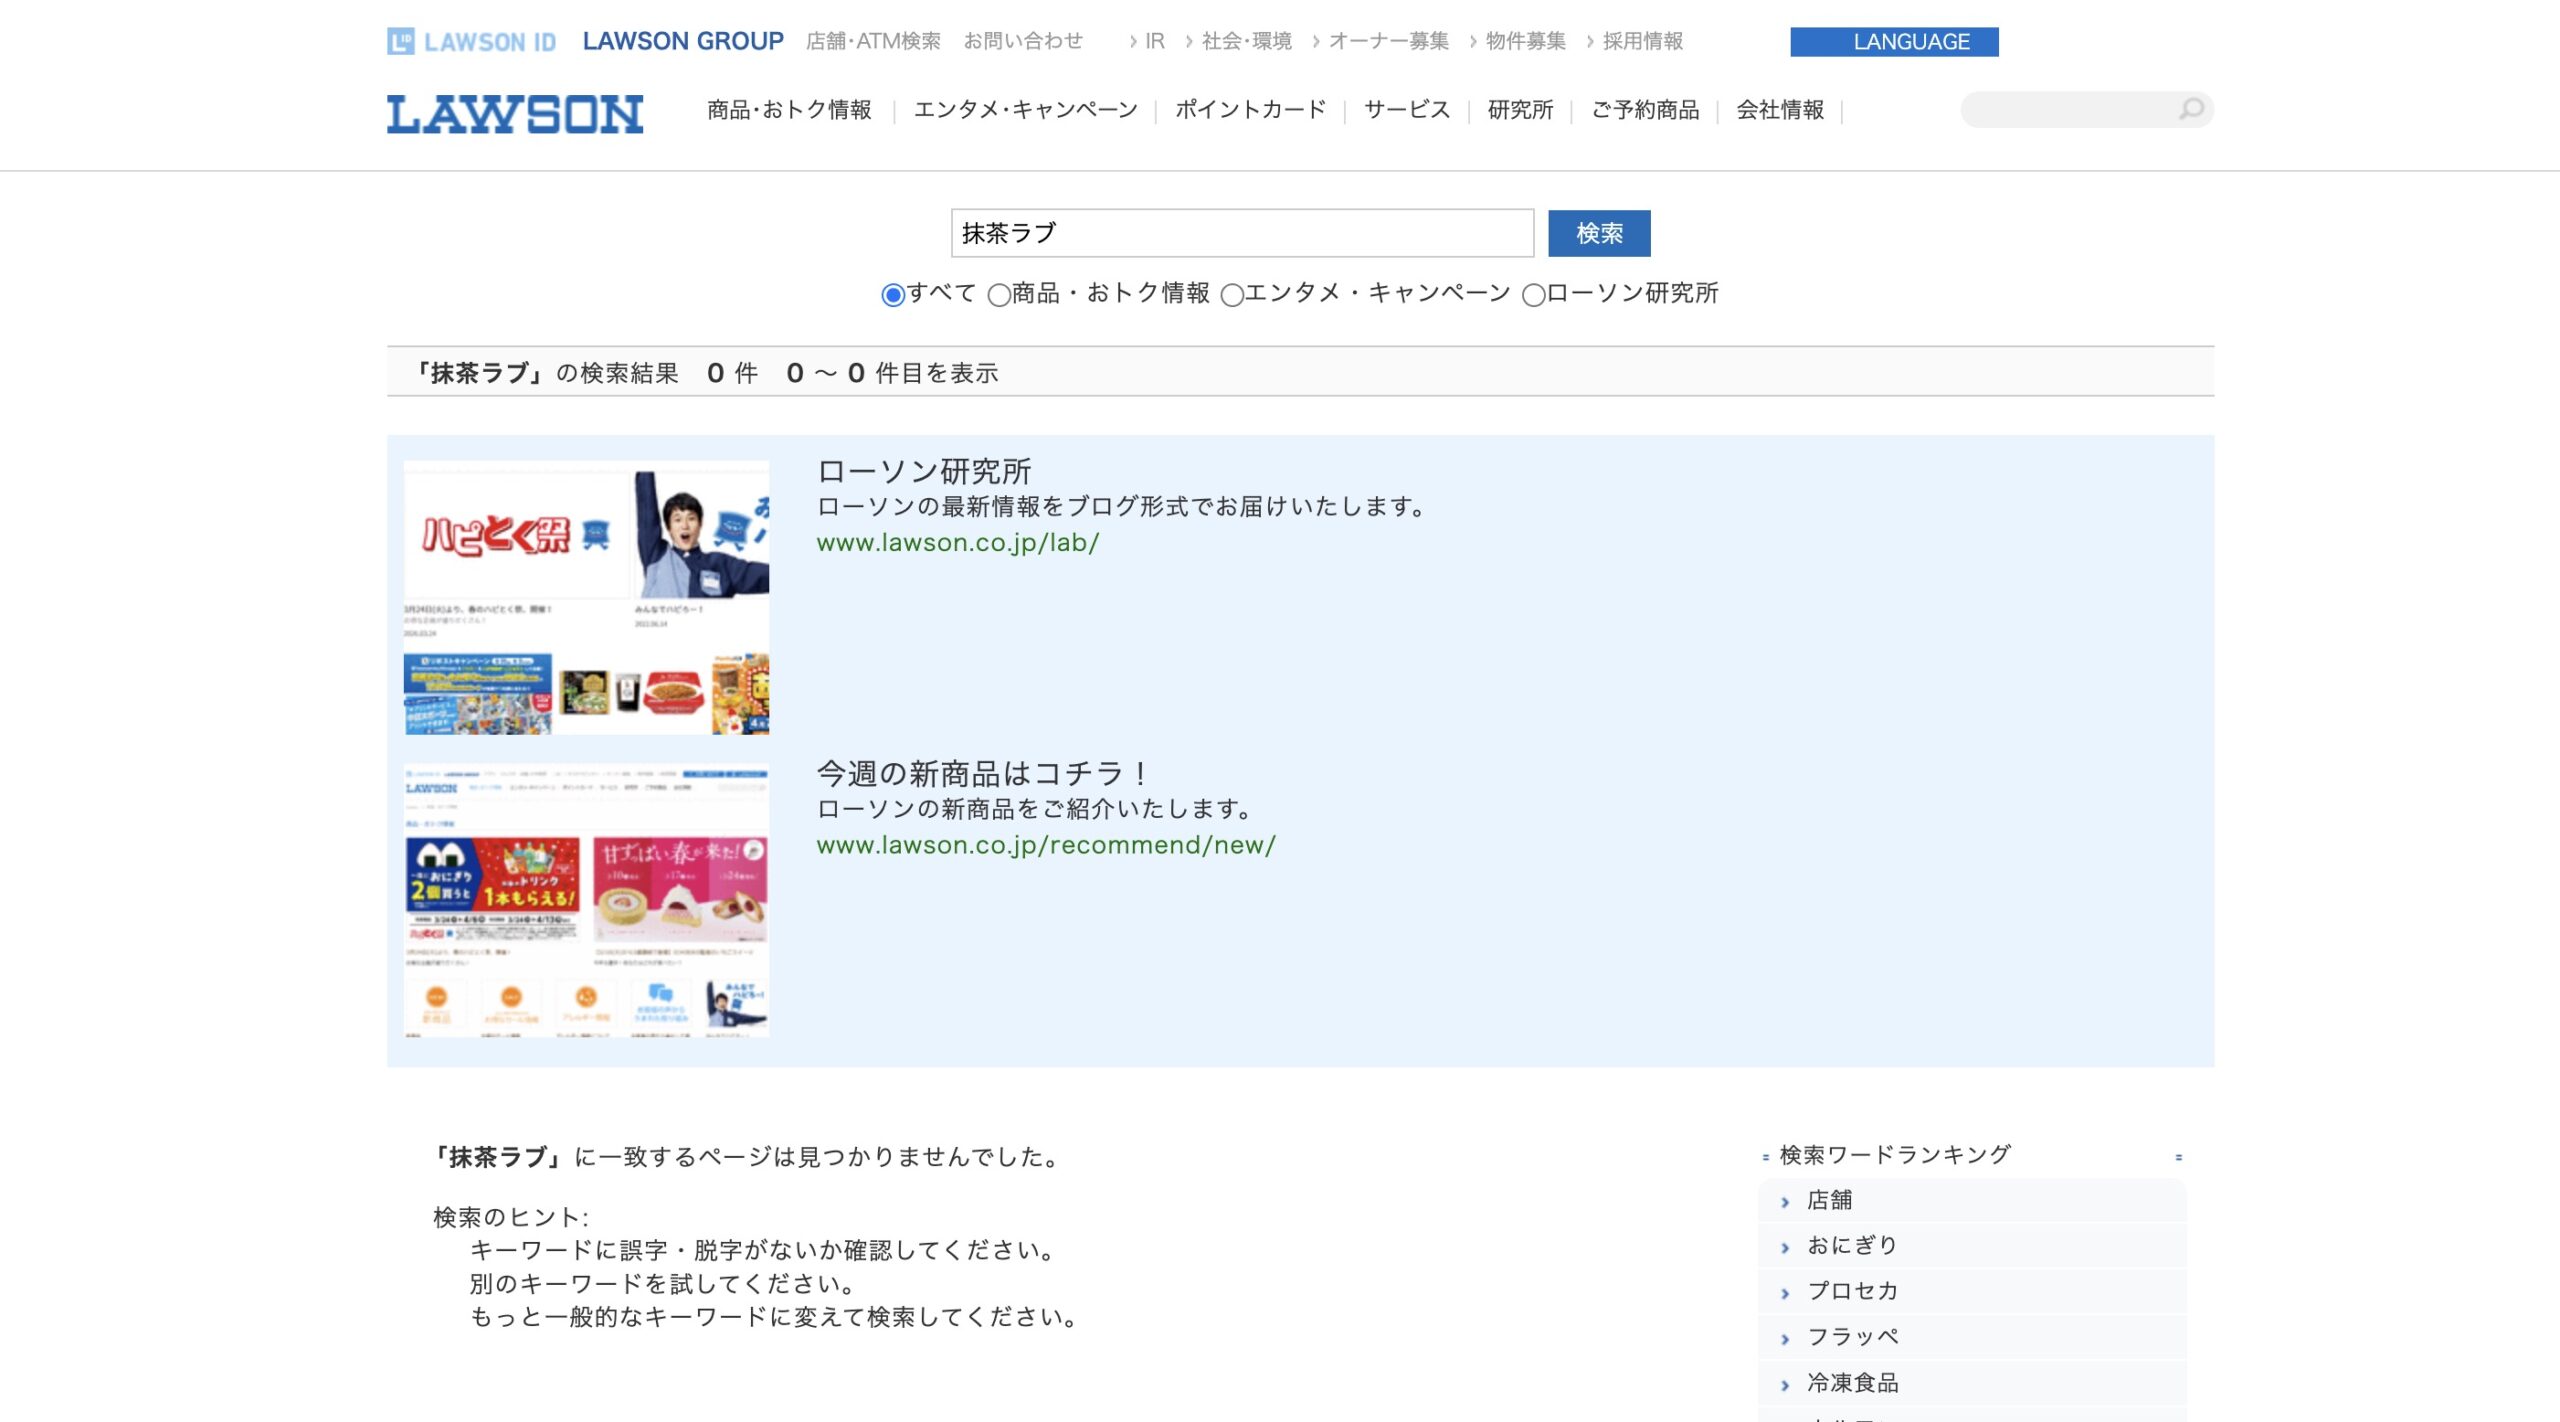Open the おにぎり search ranking entry
The height and width of the screenshot is (1422, 2560).
[x=1851, y=1245]
